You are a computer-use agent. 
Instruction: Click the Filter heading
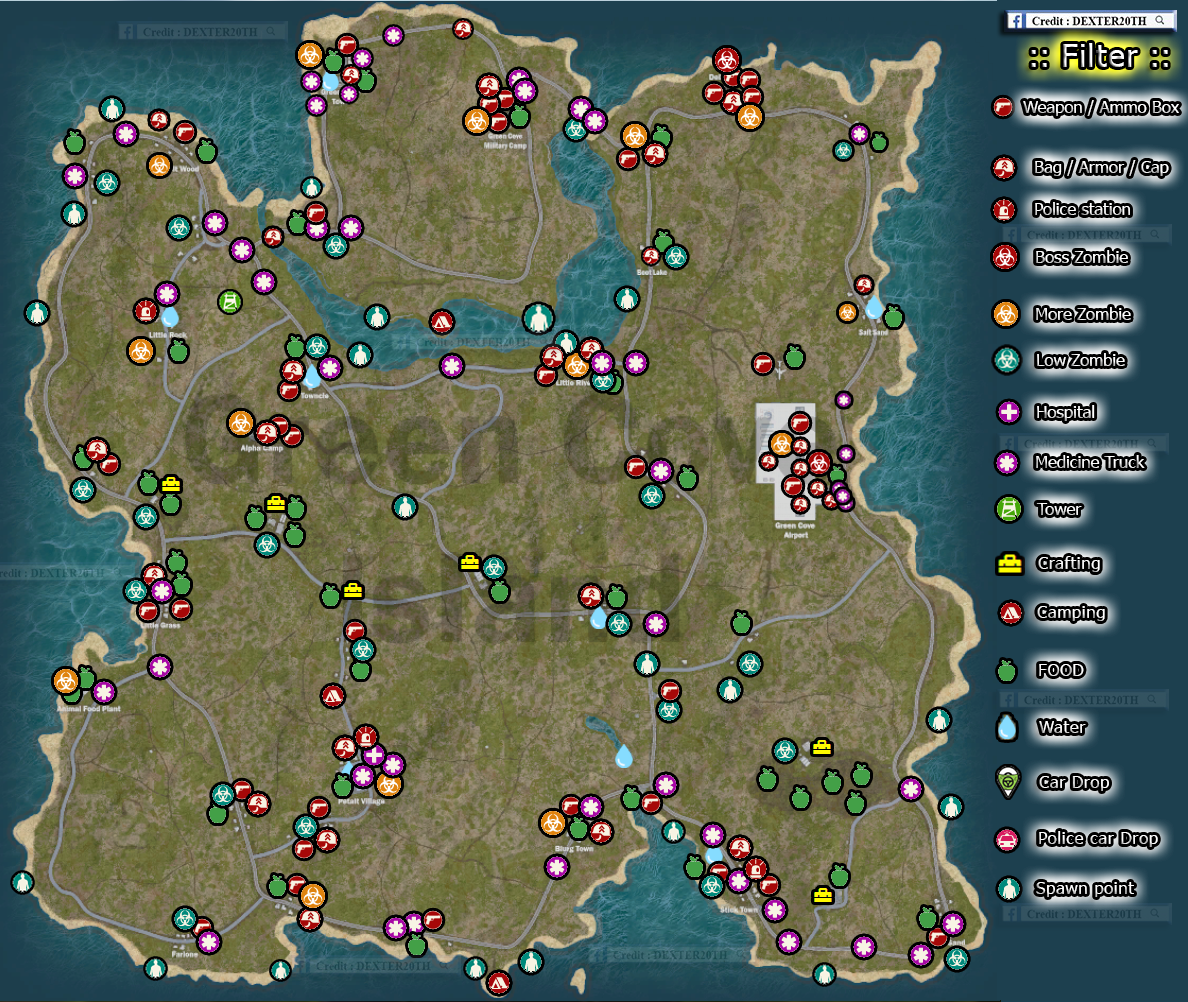(x=1099, y=57)
